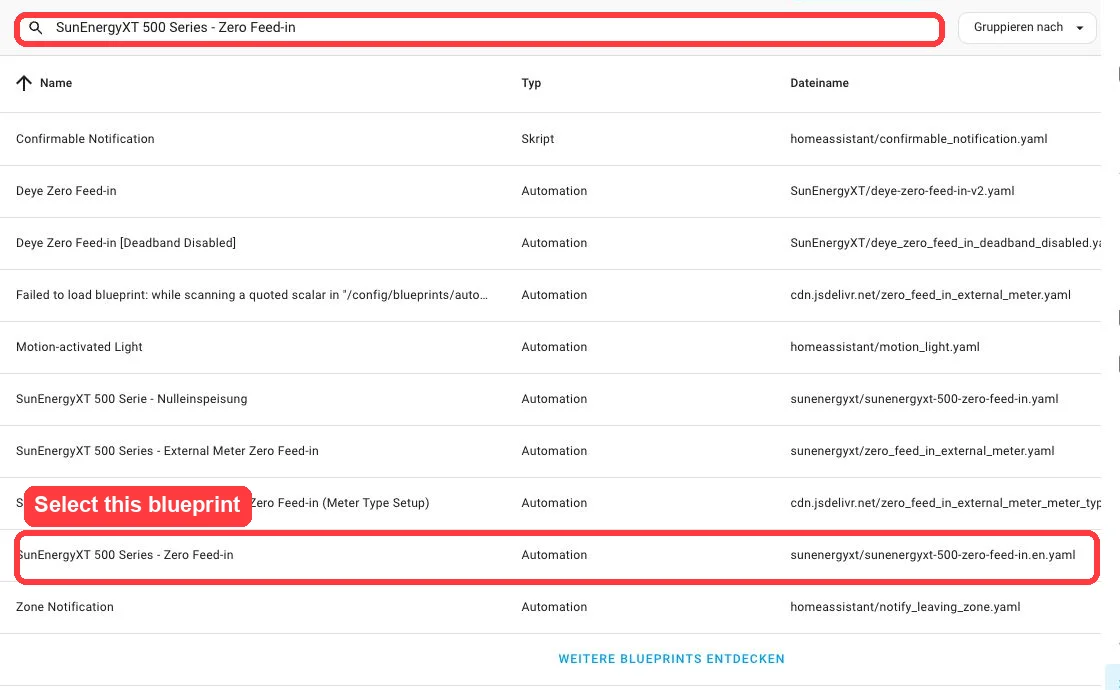
Task: Click cdn.jsdelivr.net/zero_feed_in_external_meter.yaml filename
Action: coord(930,295)
